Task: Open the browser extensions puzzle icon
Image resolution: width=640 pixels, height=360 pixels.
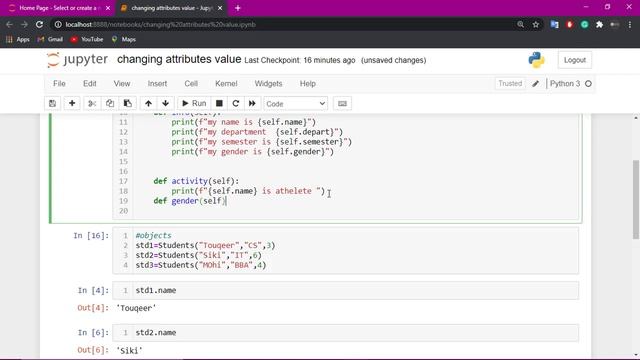Action: click(599, 24)
